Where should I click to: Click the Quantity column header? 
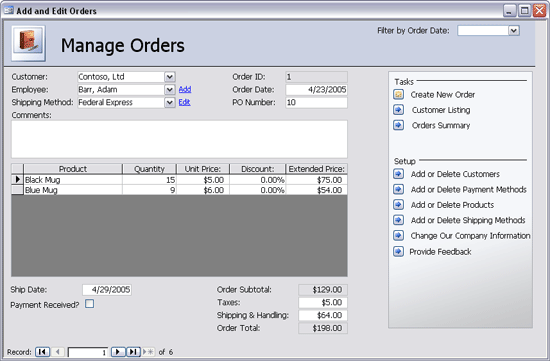pos(149,169)
